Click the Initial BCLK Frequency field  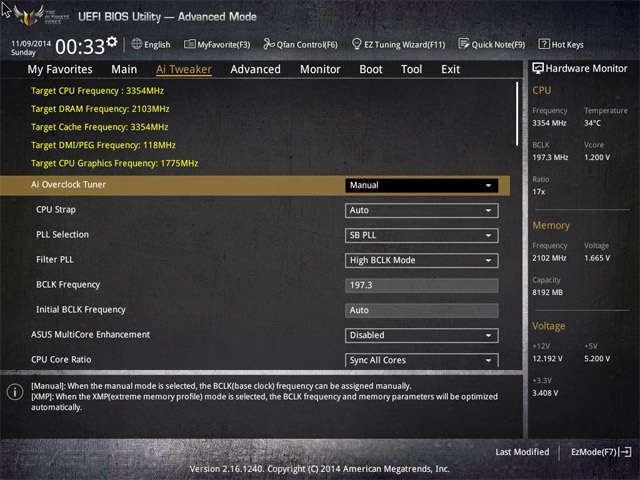422,310
